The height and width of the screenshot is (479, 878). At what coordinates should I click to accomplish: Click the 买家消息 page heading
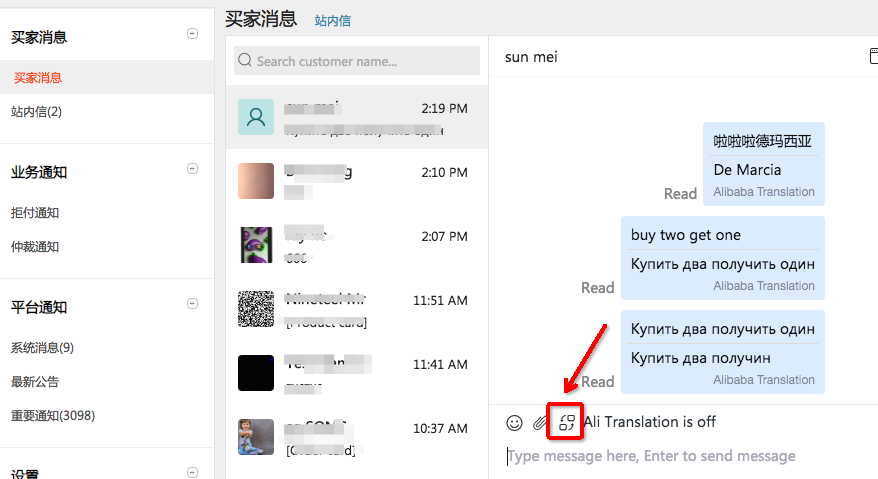pos(261,19)
